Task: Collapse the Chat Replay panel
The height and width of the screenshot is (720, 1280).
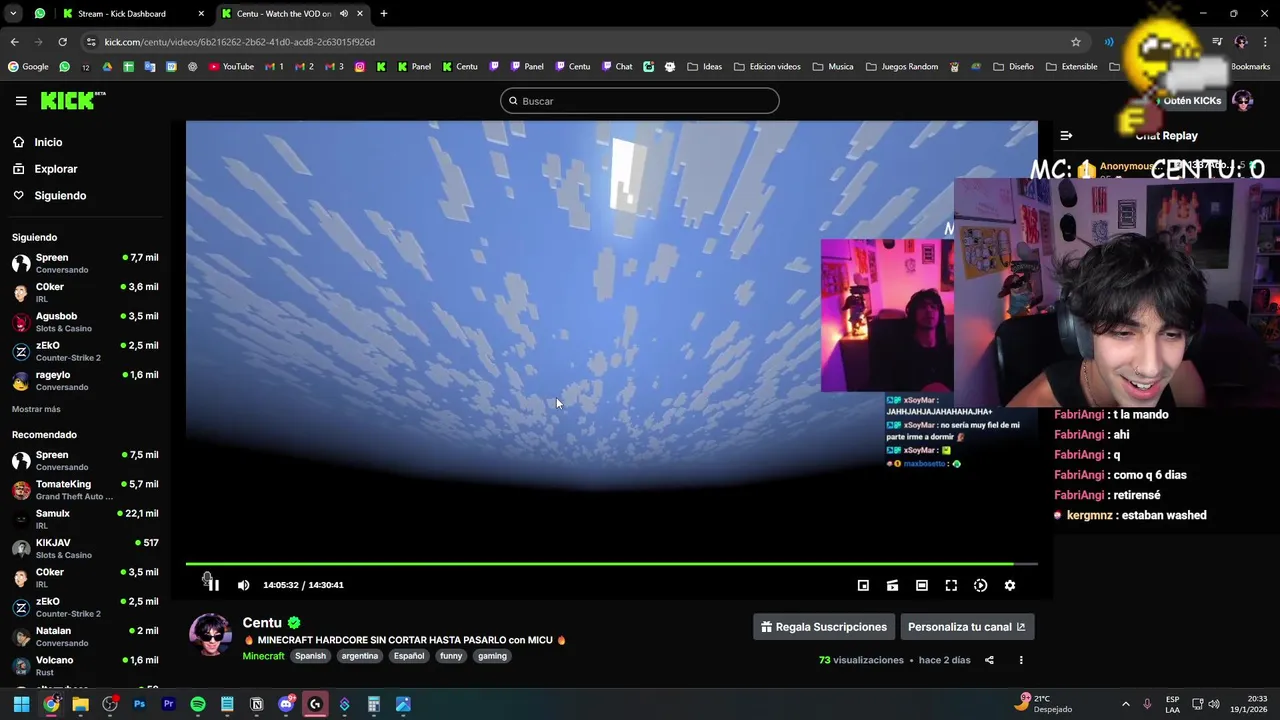Action: click(x=1066, y=135)
